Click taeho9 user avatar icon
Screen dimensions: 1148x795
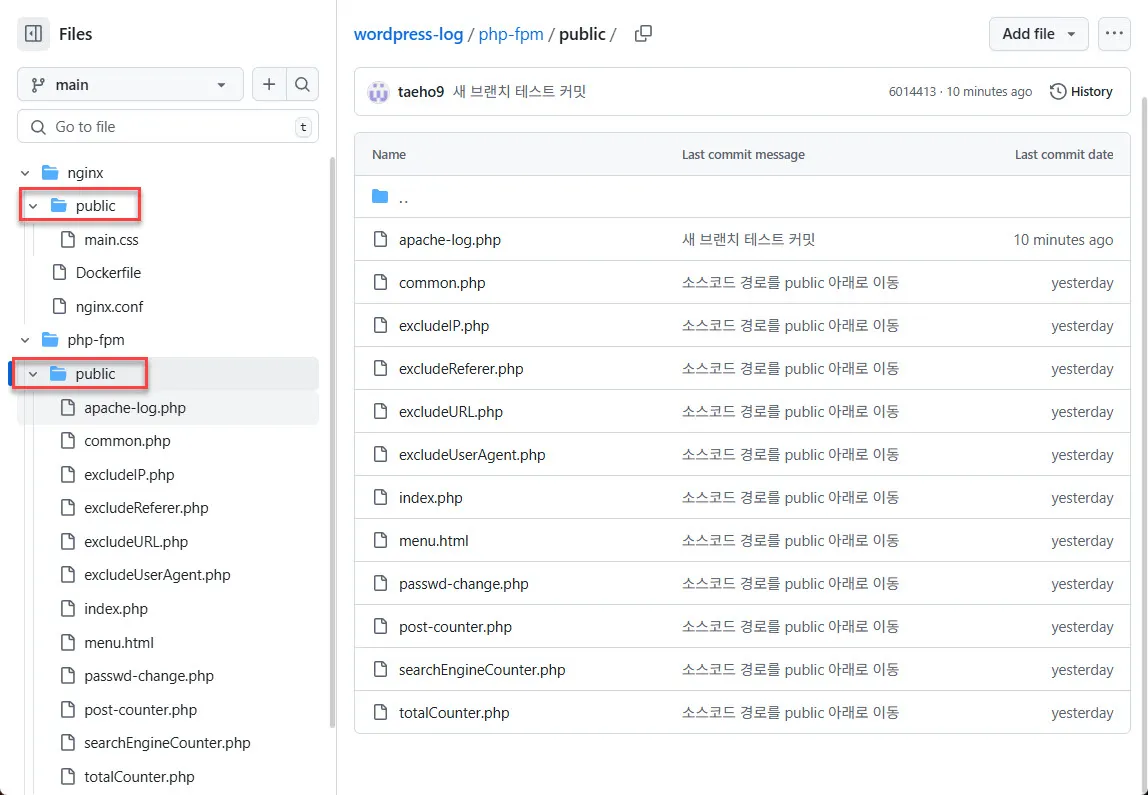[378, 92]
